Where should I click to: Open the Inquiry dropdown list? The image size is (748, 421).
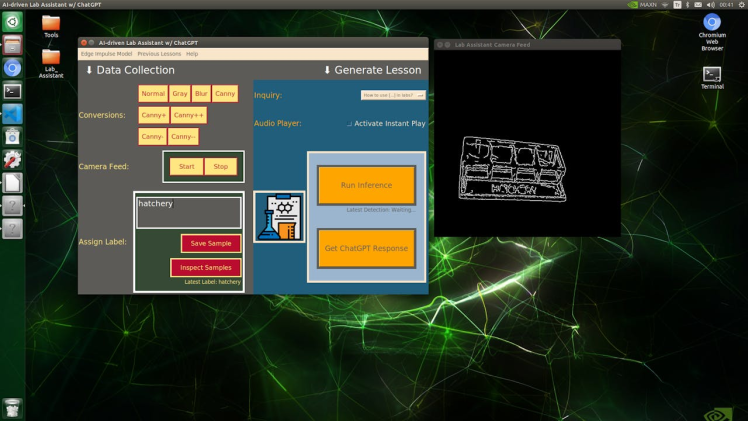[393, 95]
